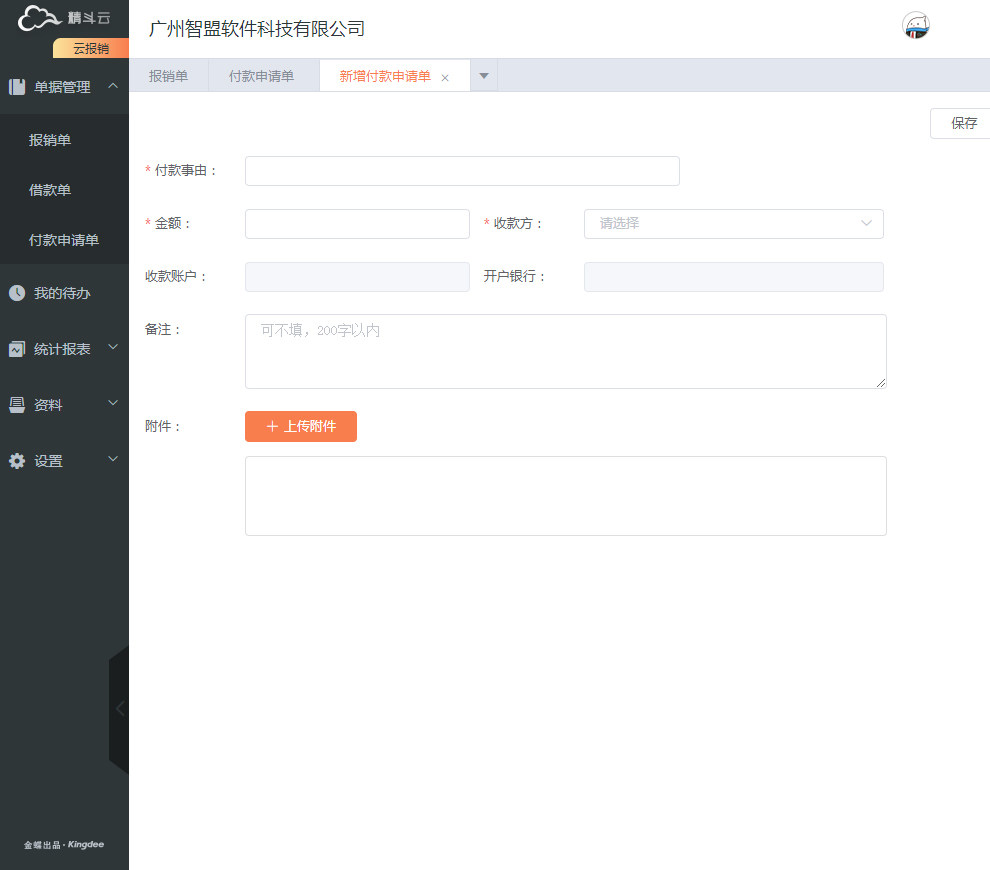This screenshot has height=870, width=990.
Task: Close the 新增付款申请单 tab
Action: [445, 78]
